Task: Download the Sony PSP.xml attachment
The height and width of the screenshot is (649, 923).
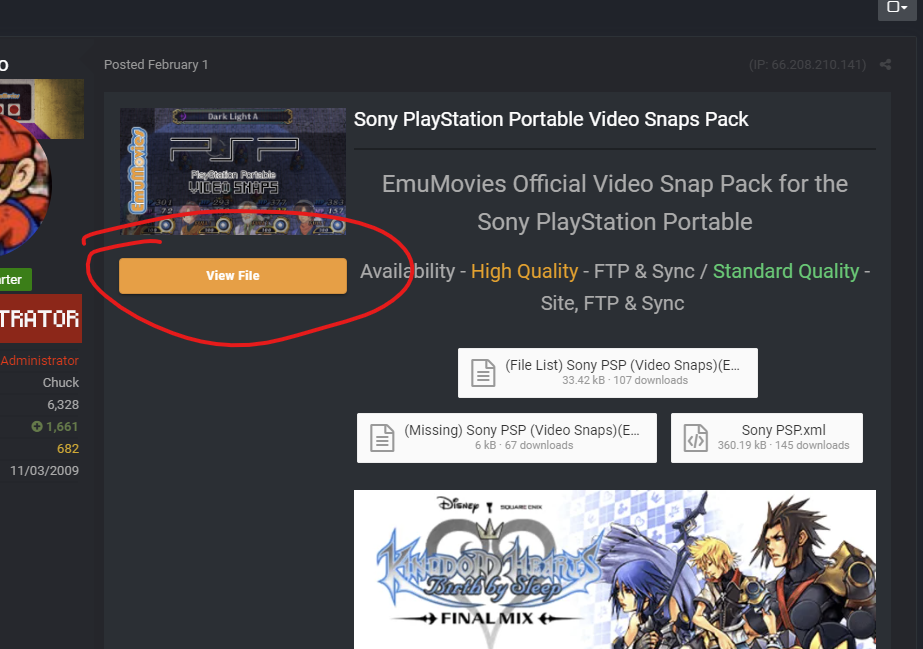Action: [x=766, y=438]
